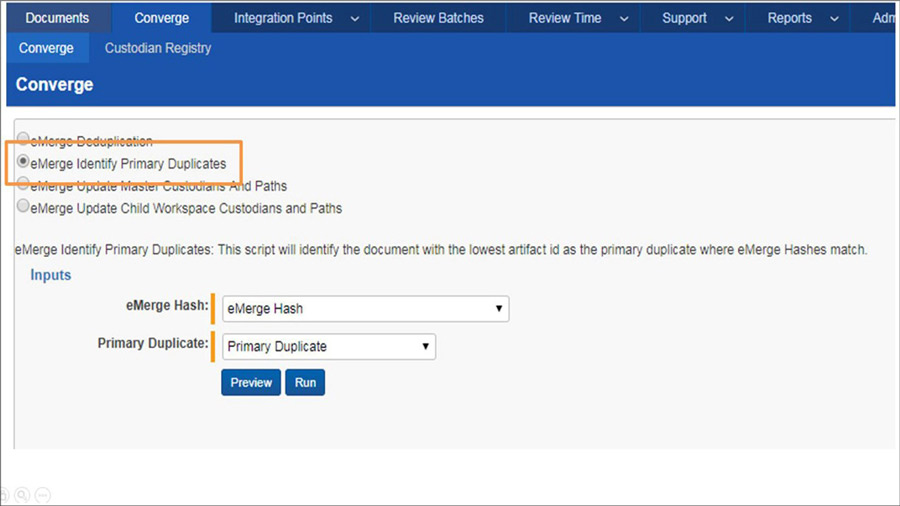Expand the Reports menu
The width and height of the screenshot is (900, 506).
pos(834,19)
